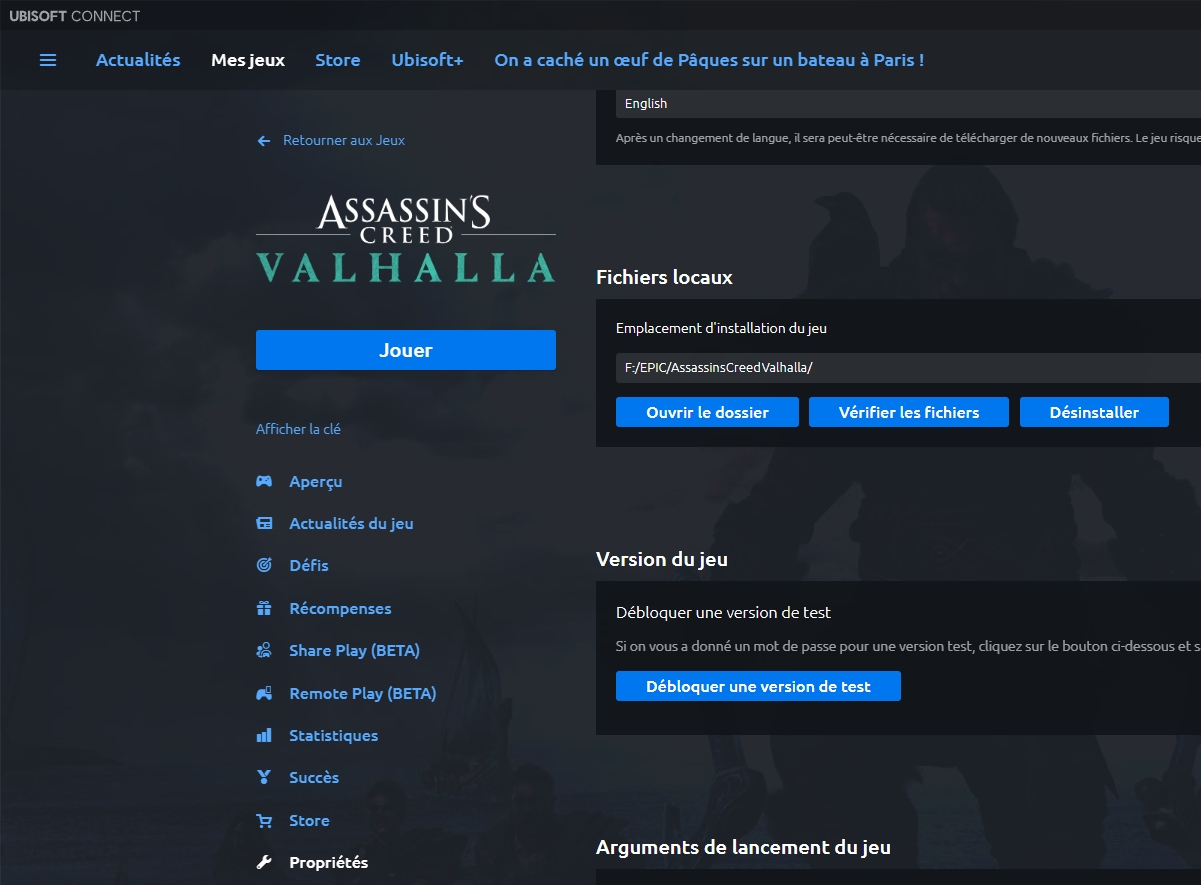Go to the Actualités tab
The width and height of the screenshot is (1201, 885).
click(138, 60)
